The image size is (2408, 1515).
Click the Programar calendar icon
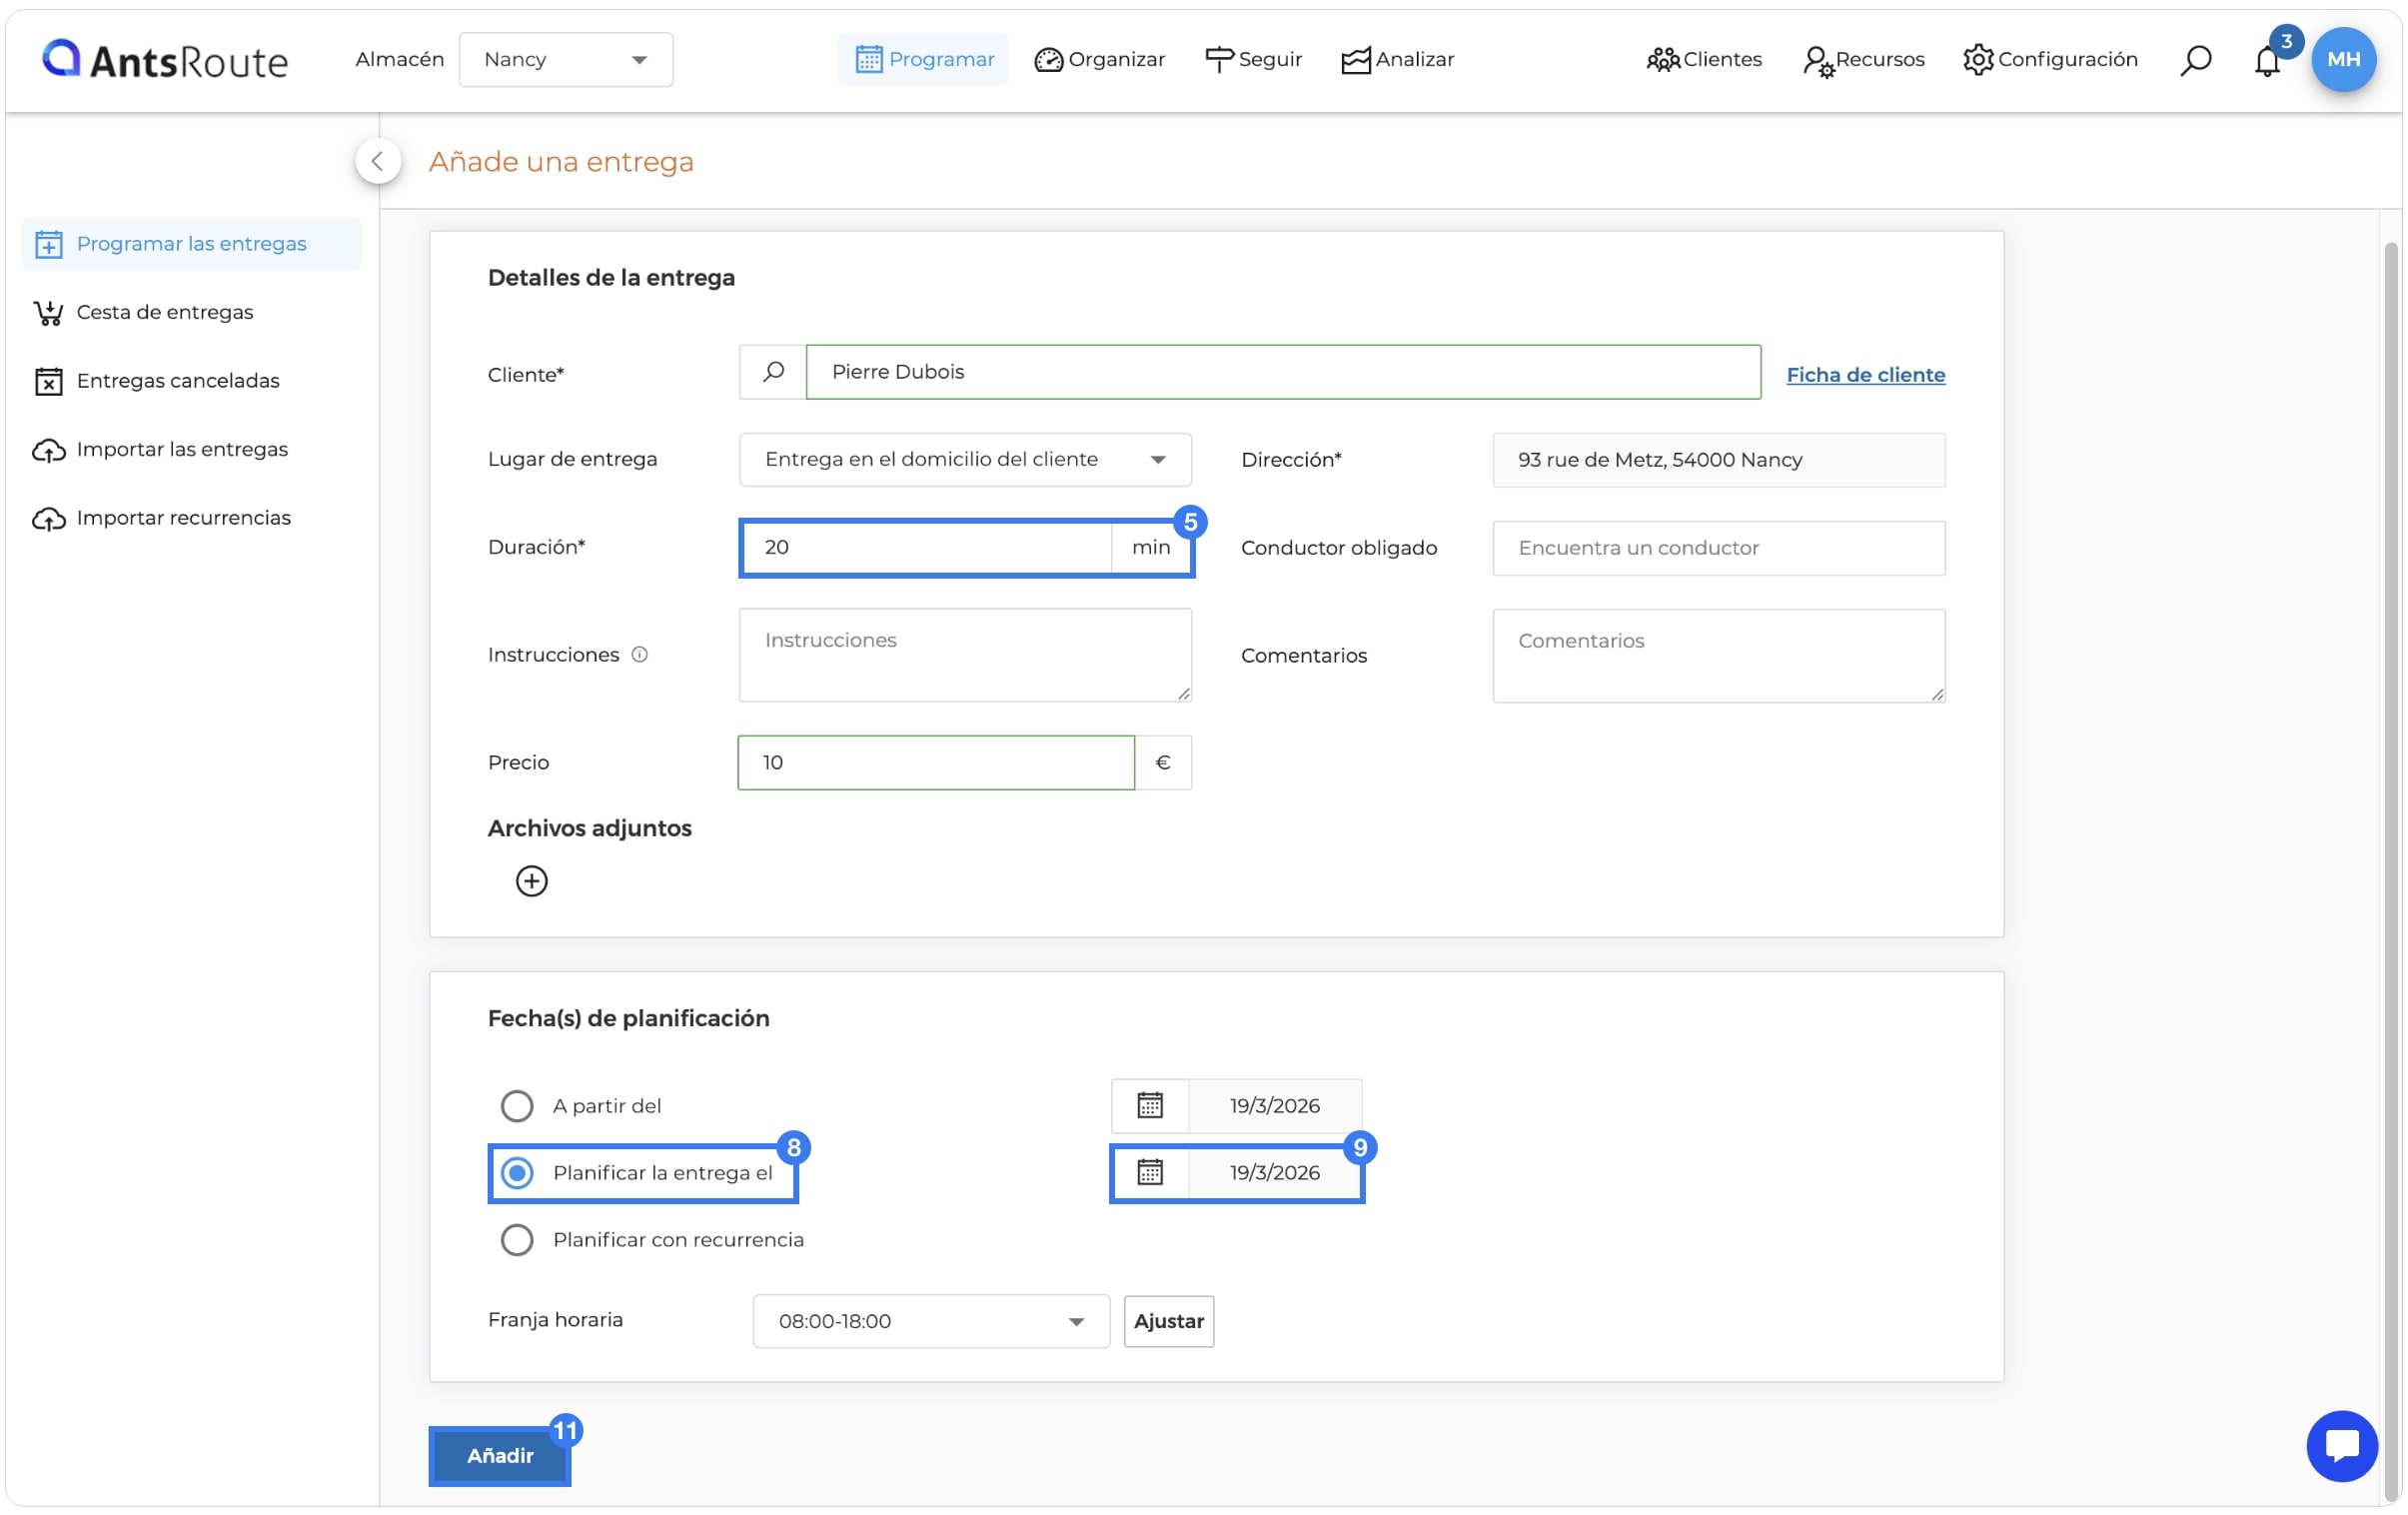[868, 60]
